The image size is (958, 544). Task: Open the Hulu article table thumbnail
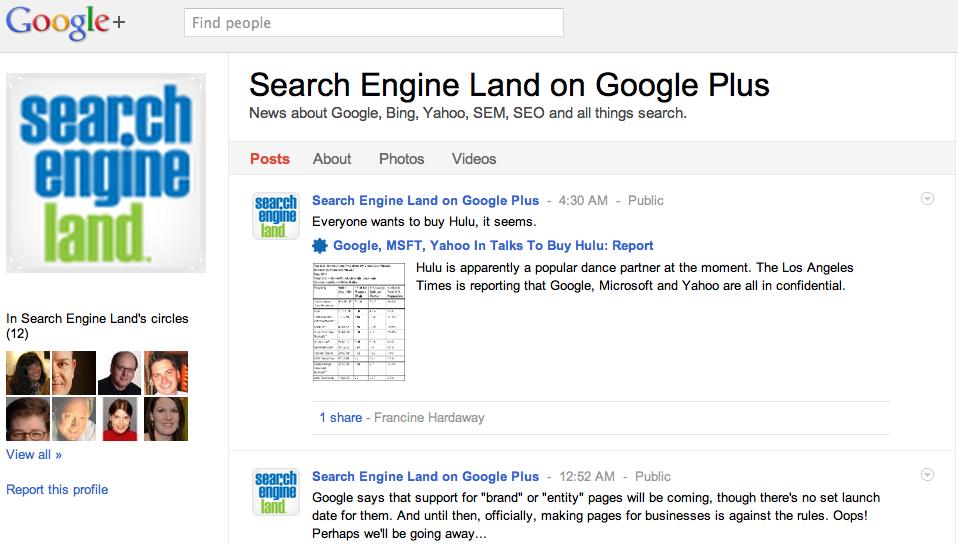pyautogui.click(x=359, y=322)
